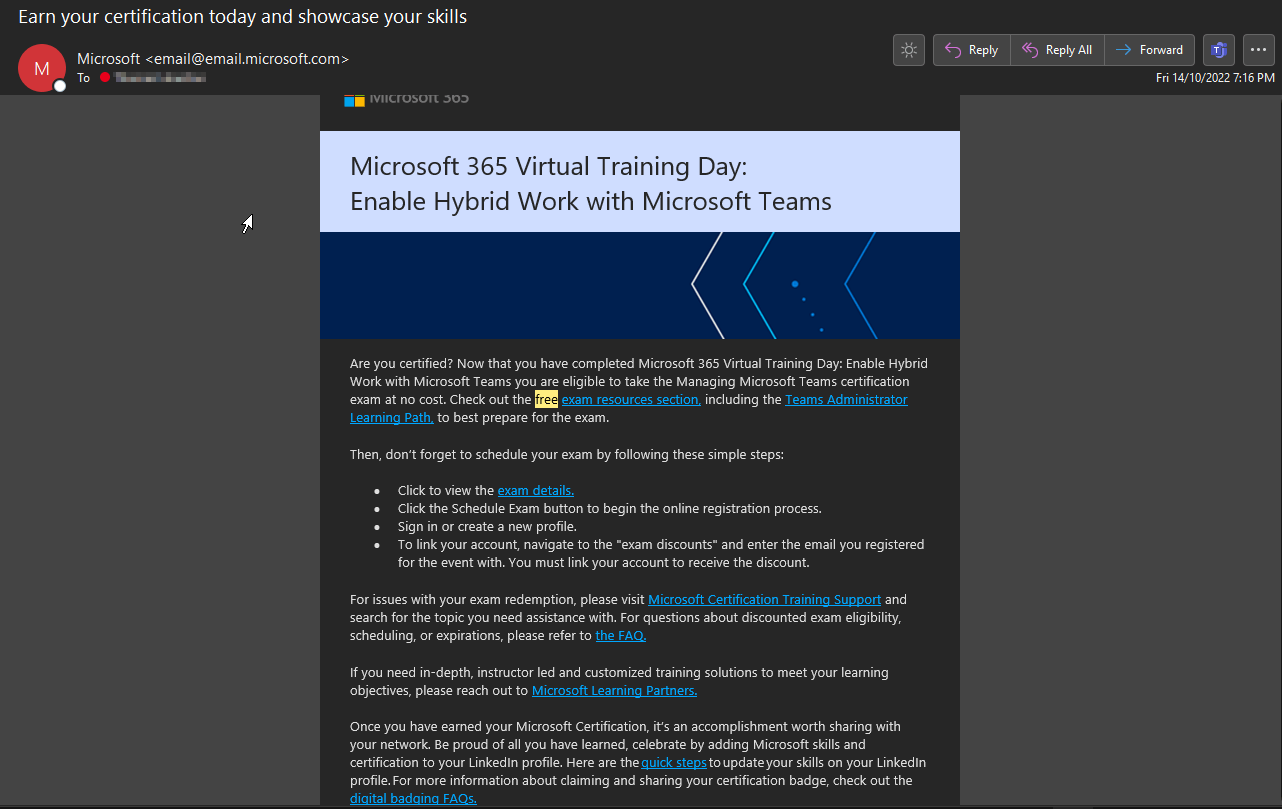Forward this email
The image size is (1282, 809).
tap(1149, 50)
